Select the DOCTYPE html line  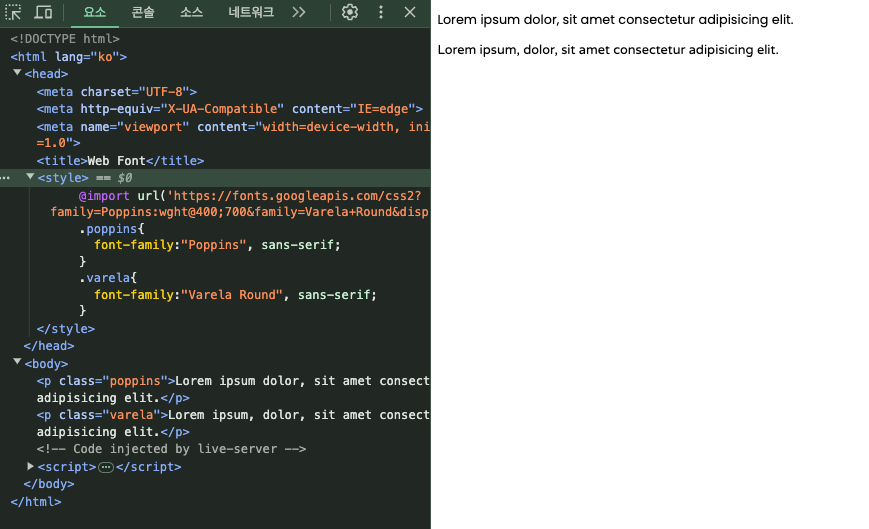65,39
